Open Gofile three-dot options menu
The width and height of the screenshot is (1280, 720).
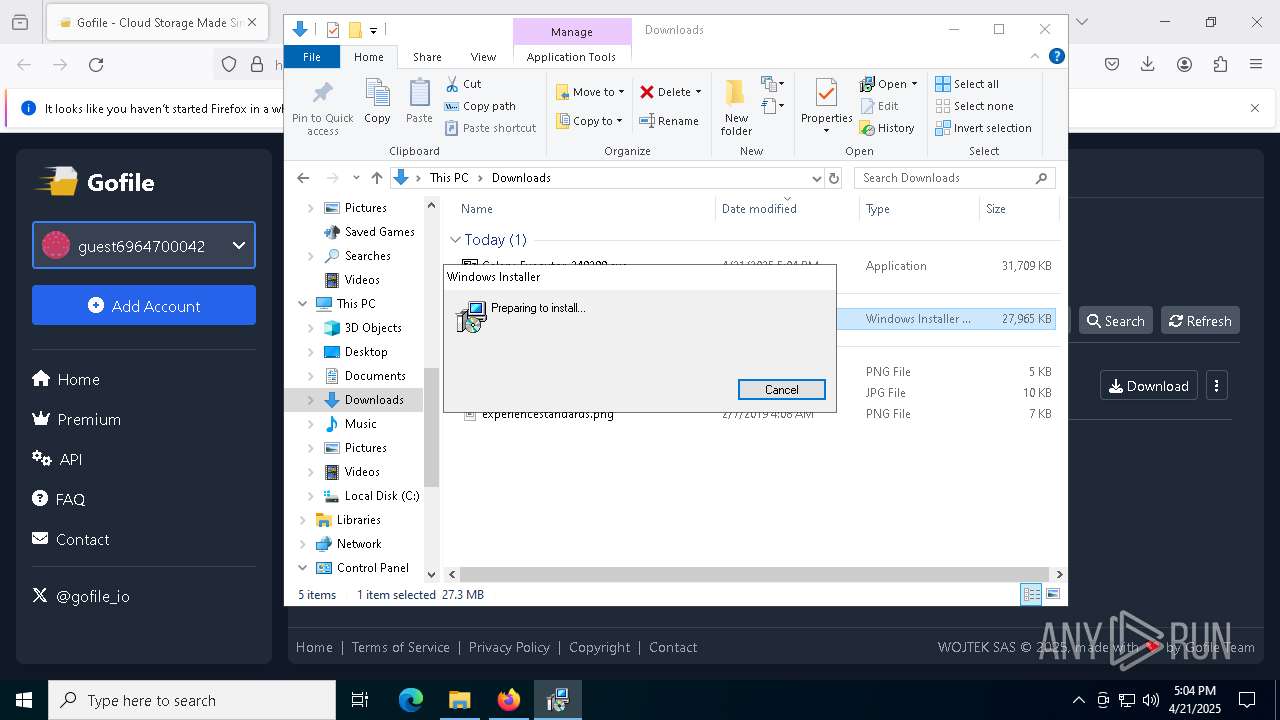(1216, 386)
